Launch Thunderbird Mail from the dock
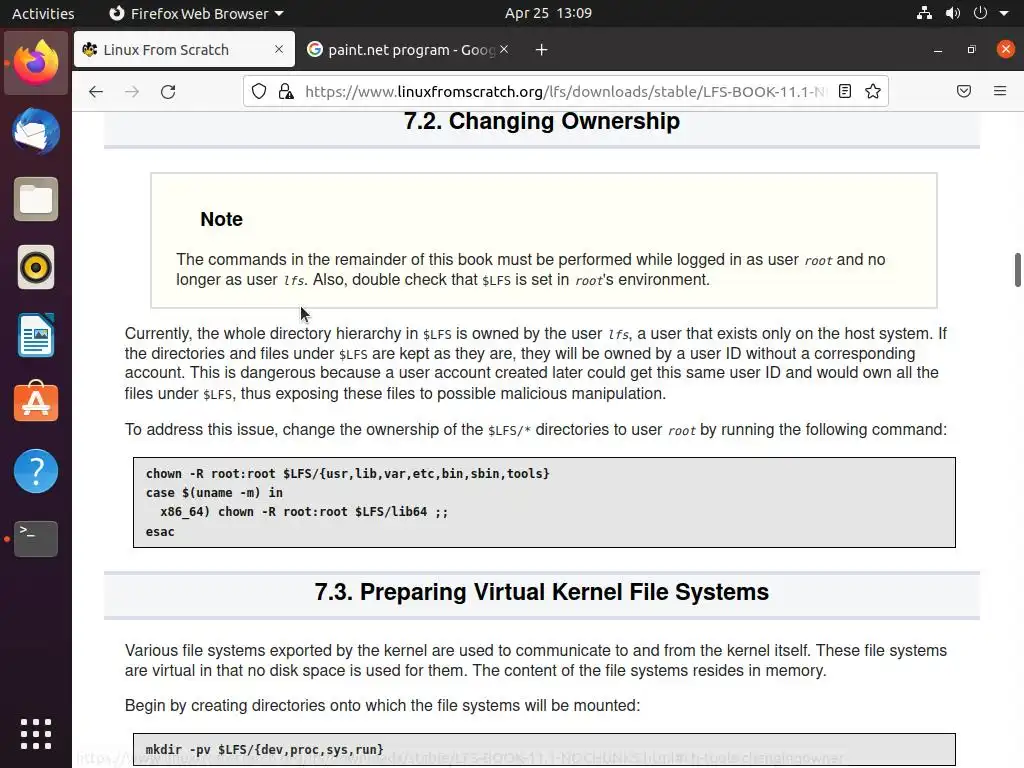This screenshot has width=1024, height=768. pos(36,131)
